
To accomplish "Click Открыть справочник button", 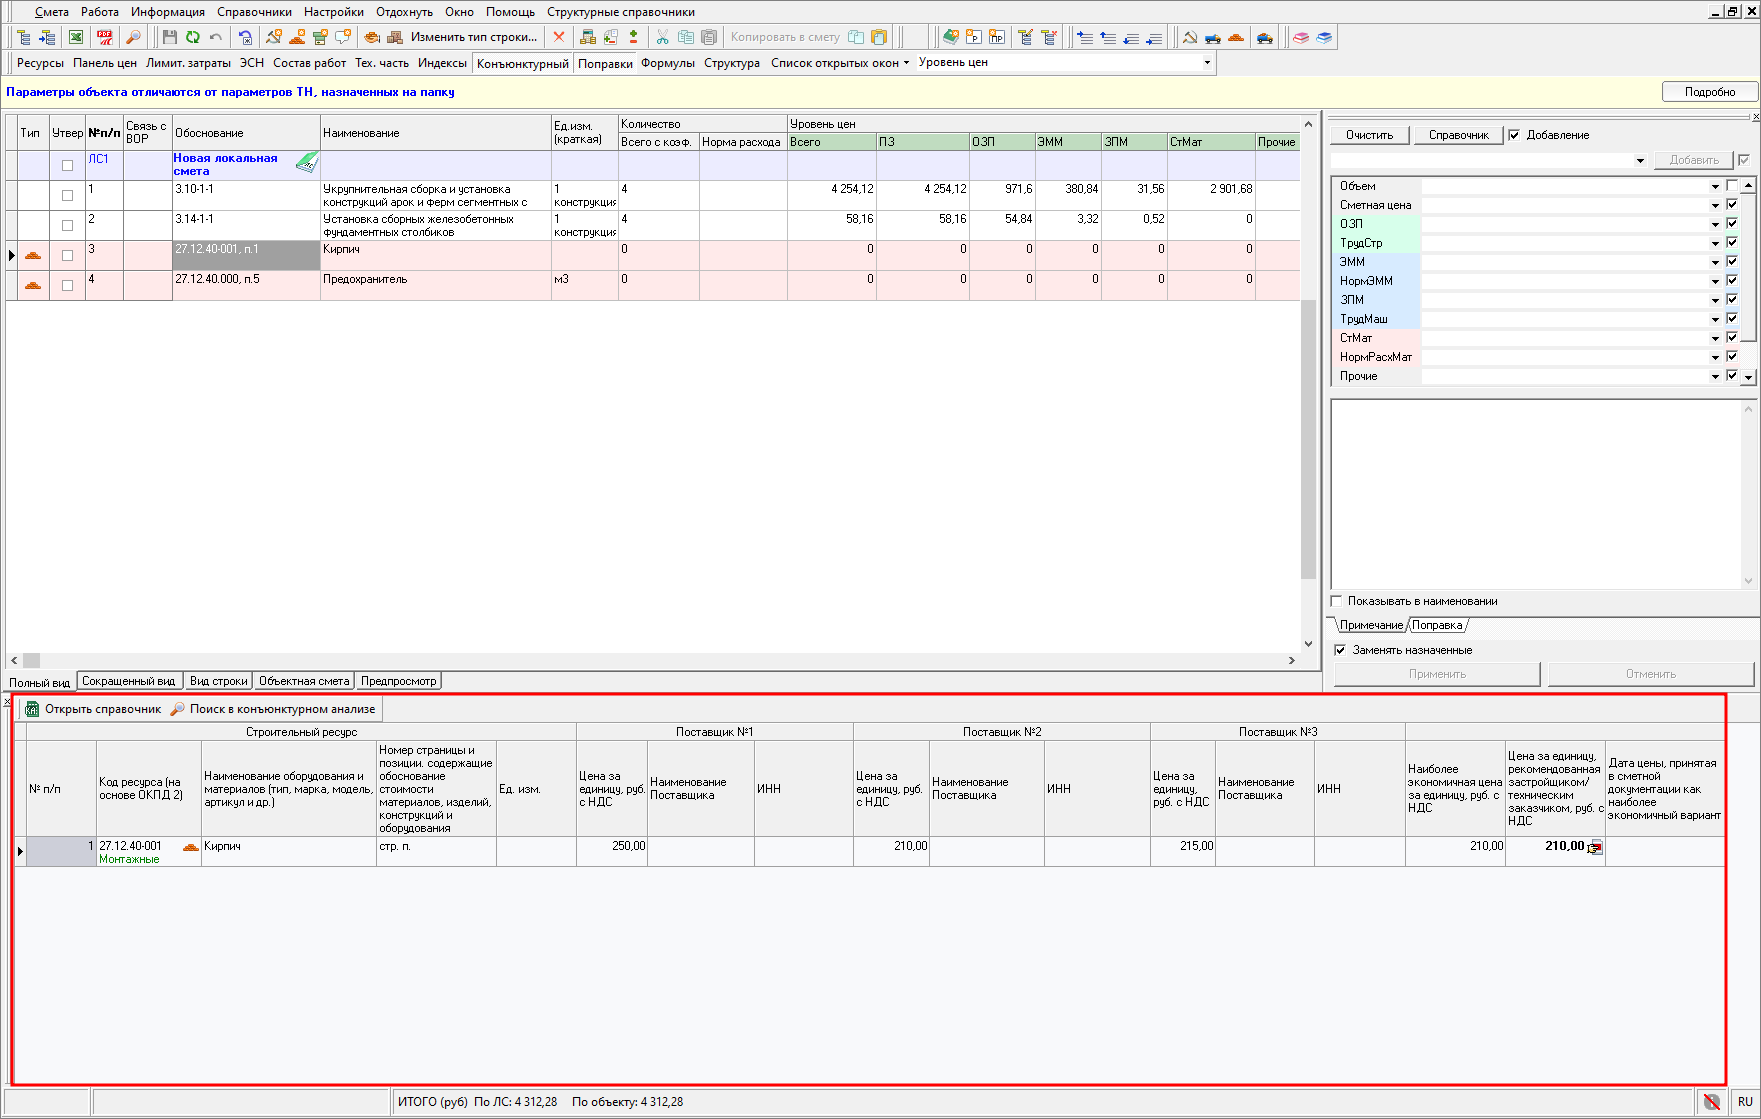I will coord(93,709).
